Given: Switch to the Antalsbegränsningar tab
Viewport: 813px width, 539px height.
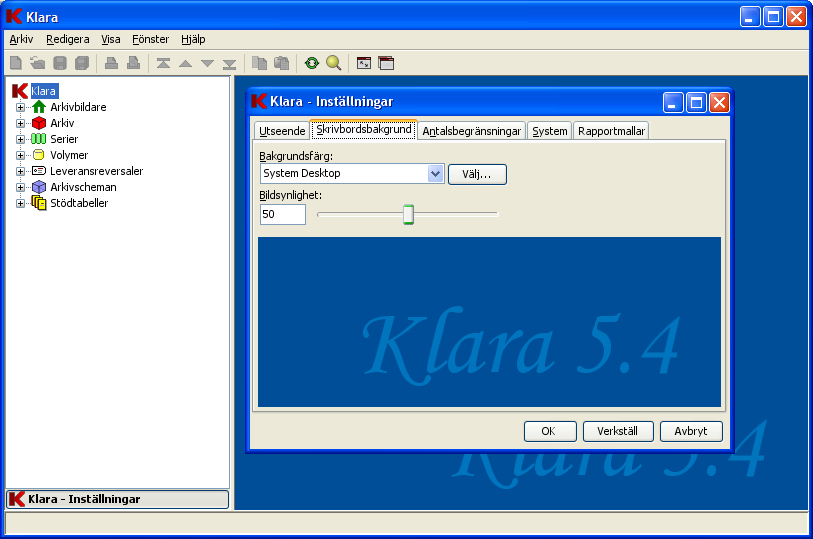Looking at the screenshot, I should tap(471, 131).
